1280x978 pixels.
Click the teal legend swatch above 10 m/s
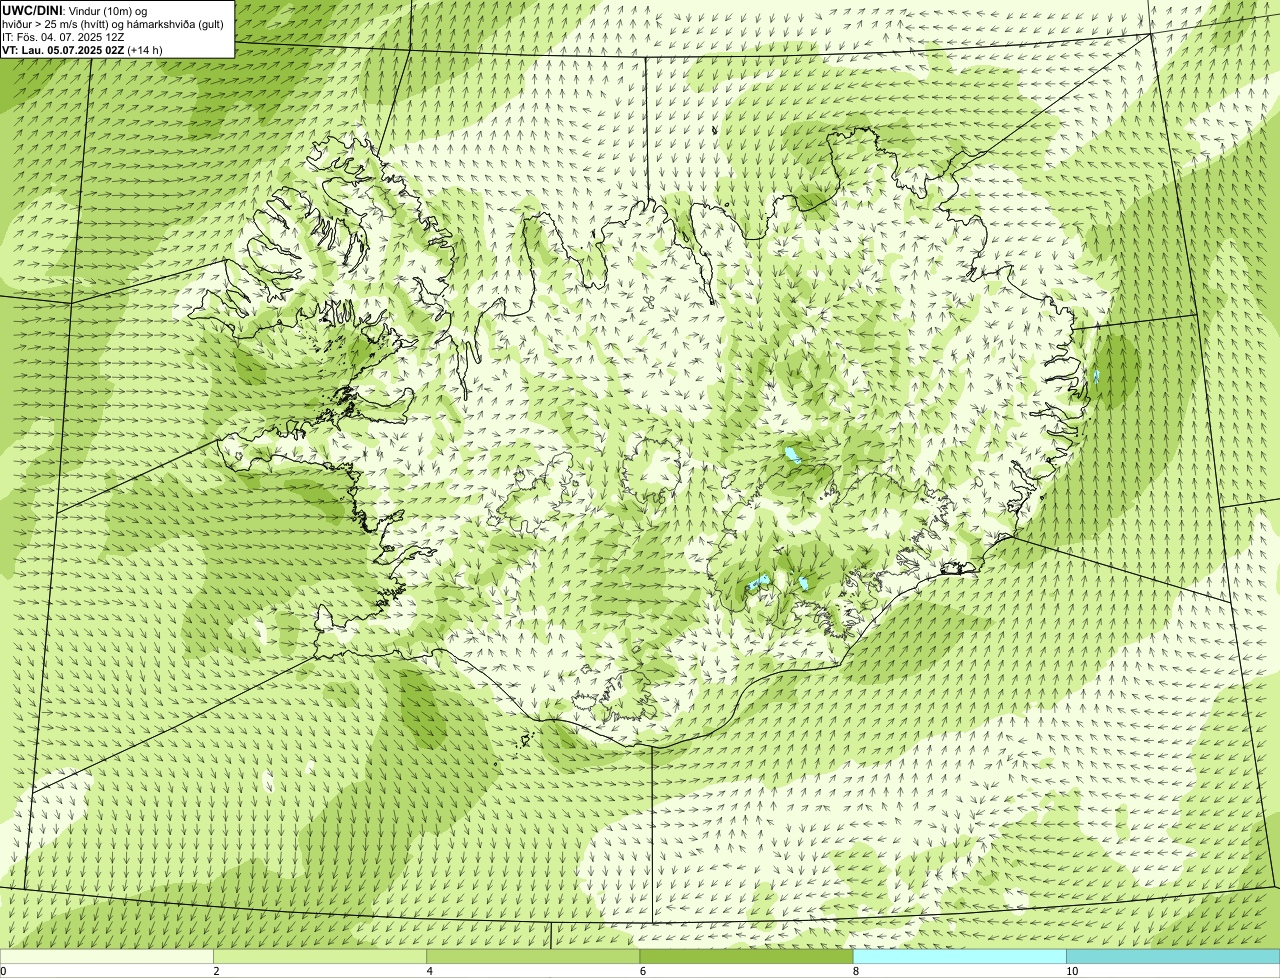click(1173, 956)
